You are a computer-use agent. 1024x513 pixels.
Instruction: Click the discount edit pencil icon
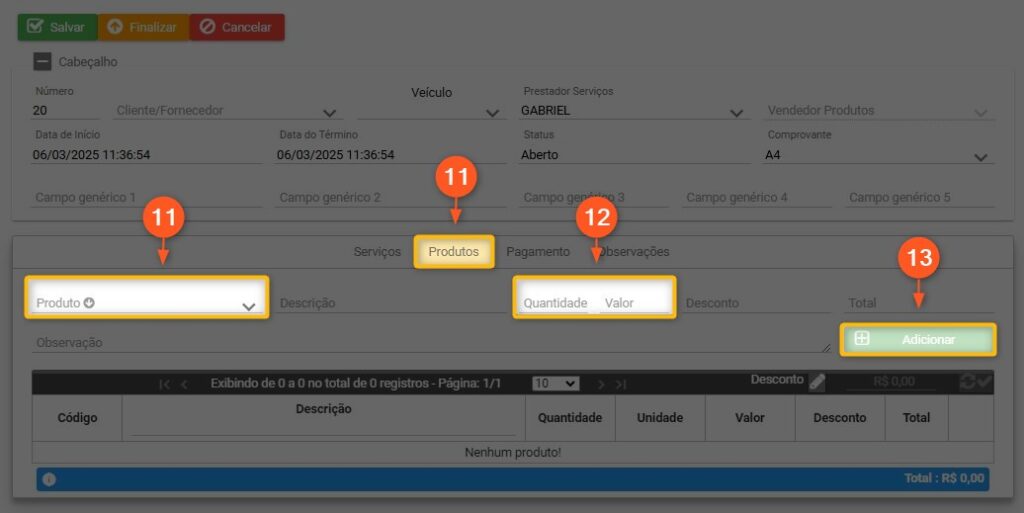tap(817, 381)
